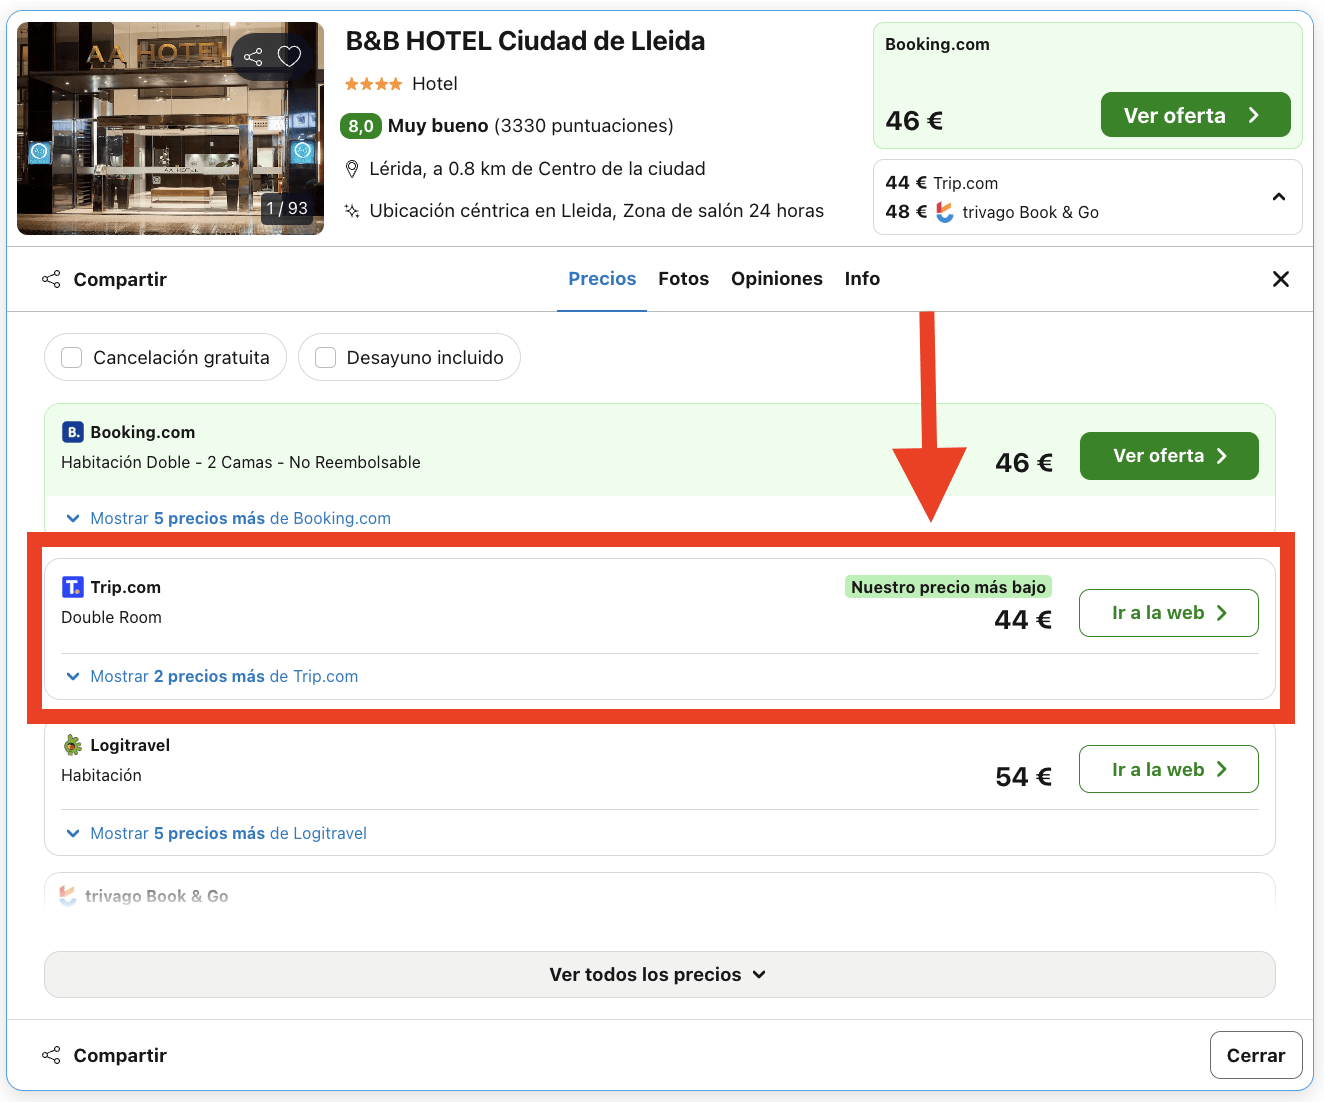Click the 44 € Trip.com summary price

pyautogui.click(x=942, y=183)
